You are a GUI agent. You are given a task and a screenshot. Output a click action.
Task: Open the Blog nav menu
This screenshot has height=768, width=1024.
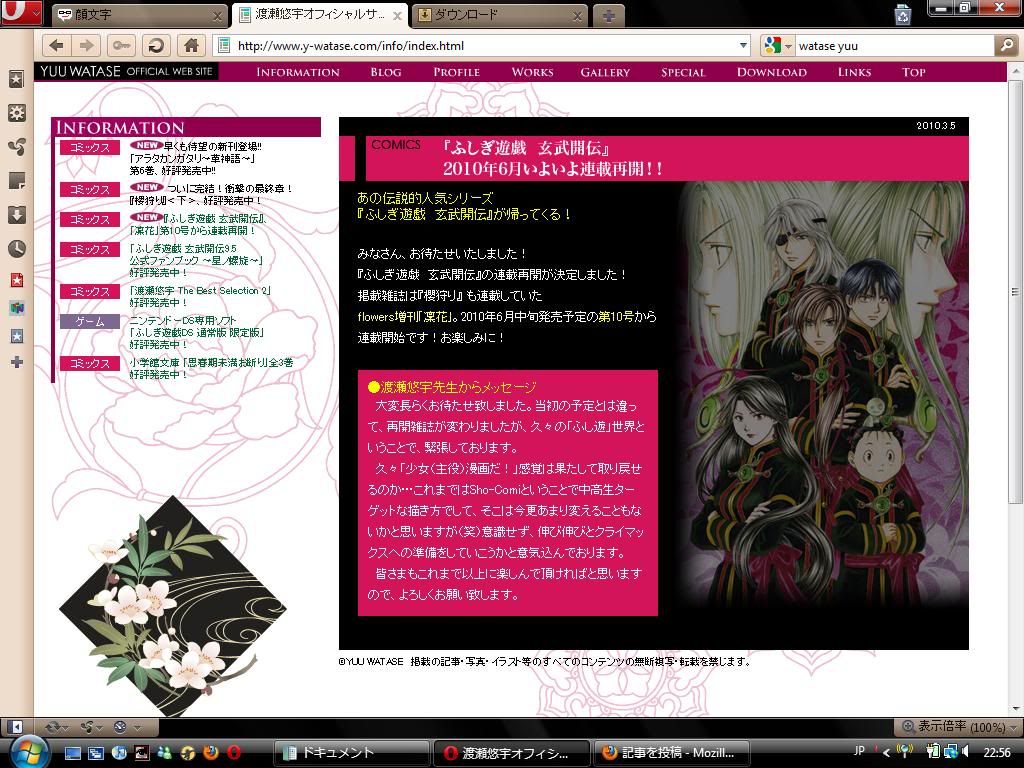pyautogui.click(x=385, y=72)
